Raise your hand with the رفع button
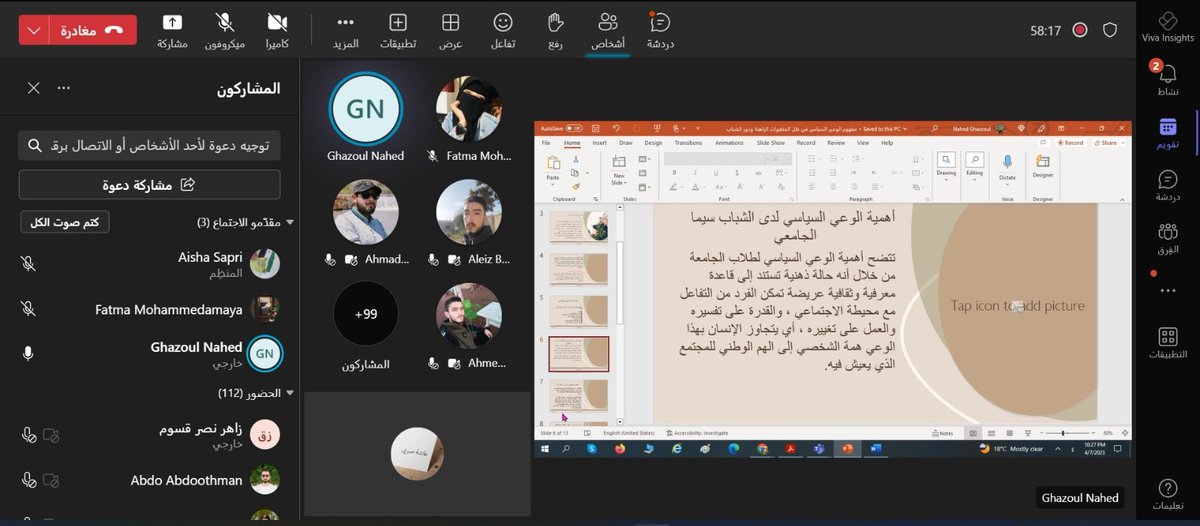 click(555, 30)
